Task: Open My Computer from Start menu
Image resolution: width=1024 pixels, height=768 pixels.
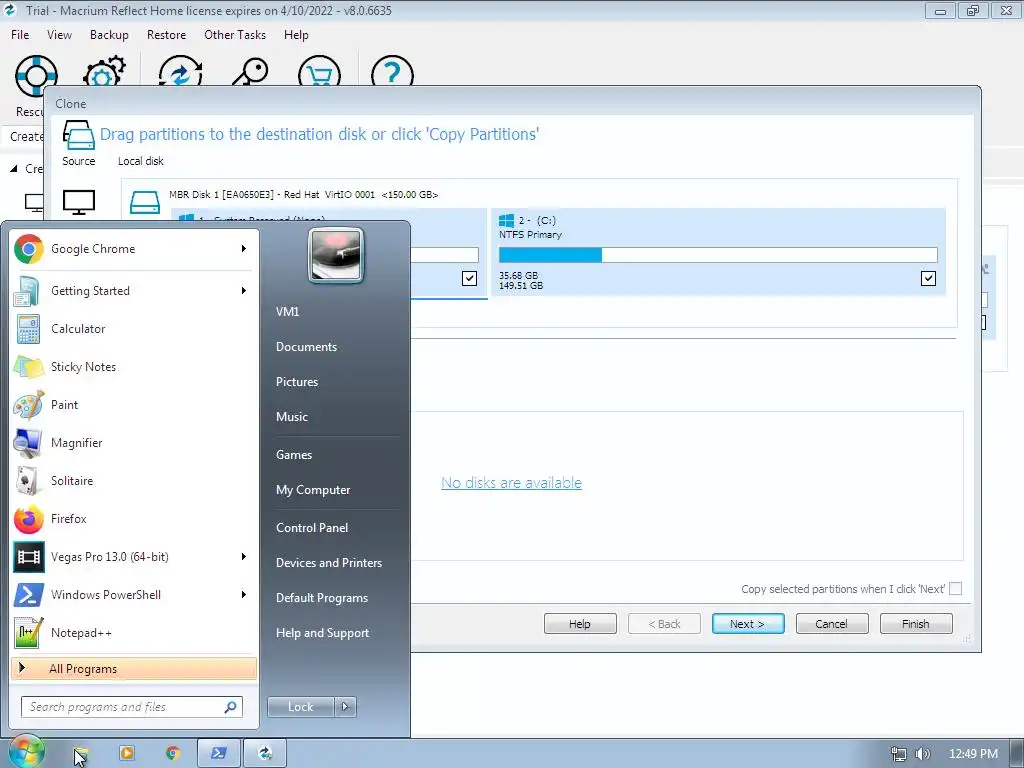Action: [x=313, y=490]
